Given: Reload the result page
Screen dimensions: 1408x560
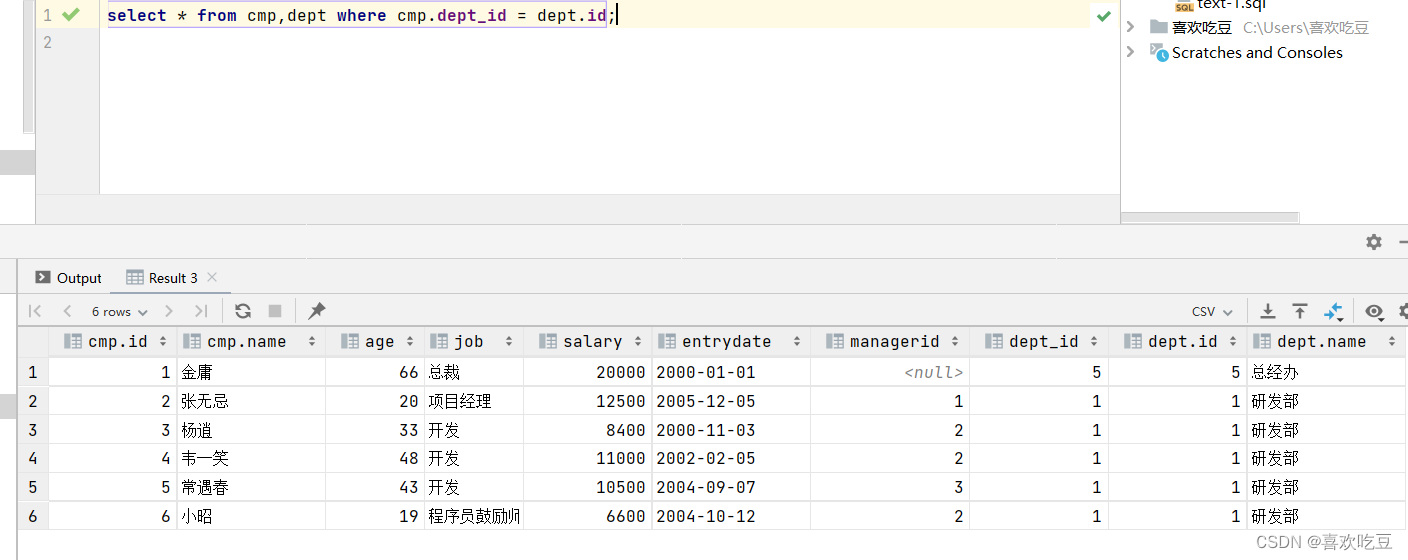Looking at the screenshot, I should coord(242,311).
